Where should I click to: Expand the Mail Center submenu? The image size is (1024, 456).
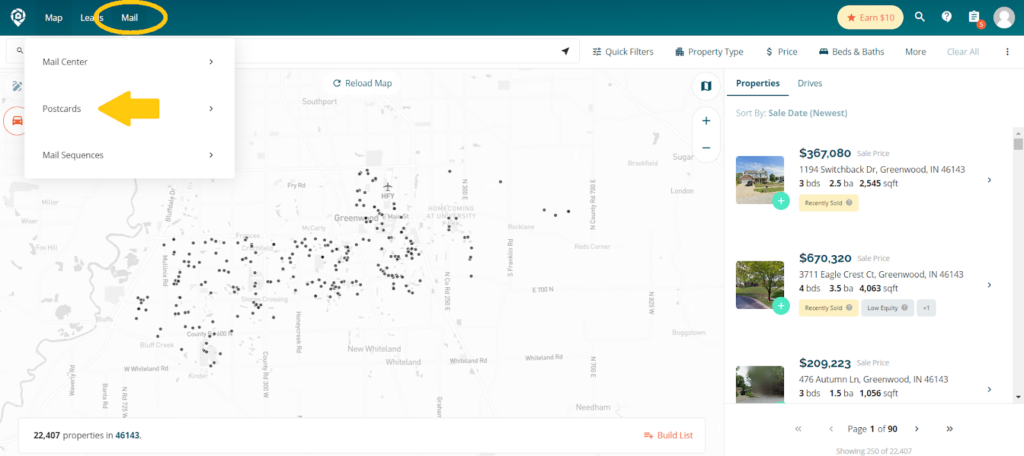point(129,62)
